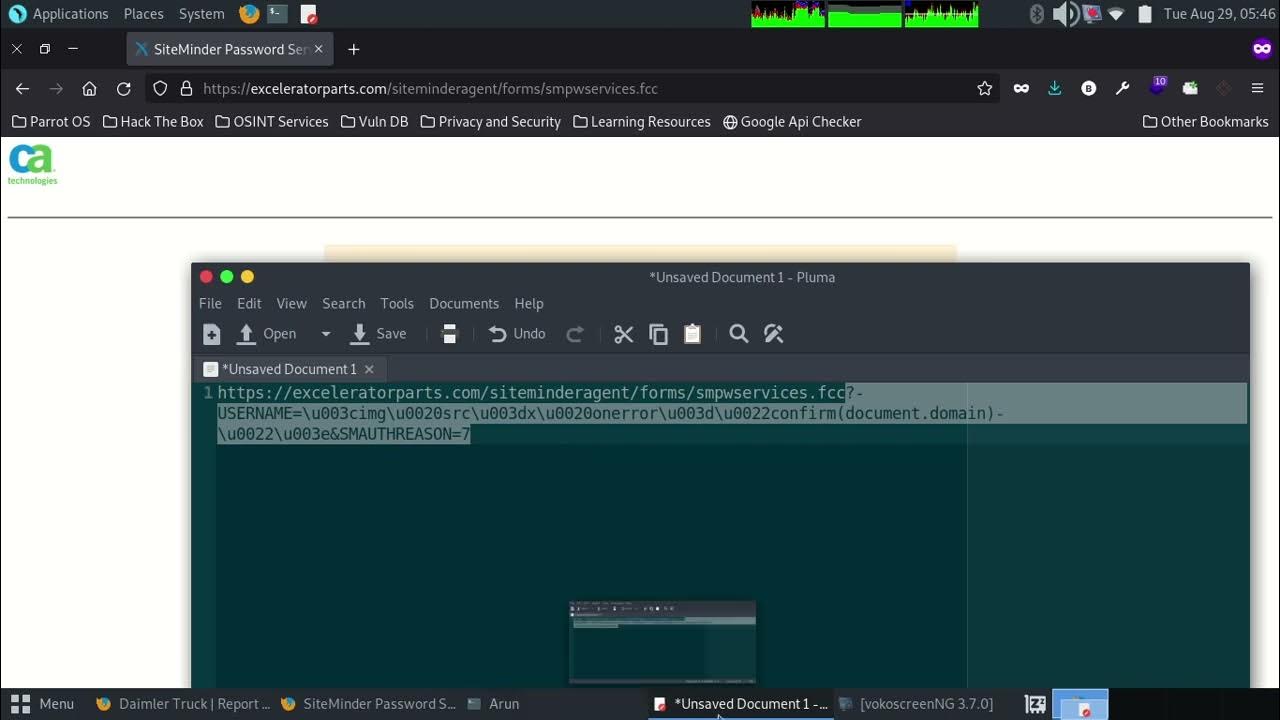The image size is (1280, 720).
Task: Switch to Daimler Truck Report taskbar window
Action: click(183, 704)
